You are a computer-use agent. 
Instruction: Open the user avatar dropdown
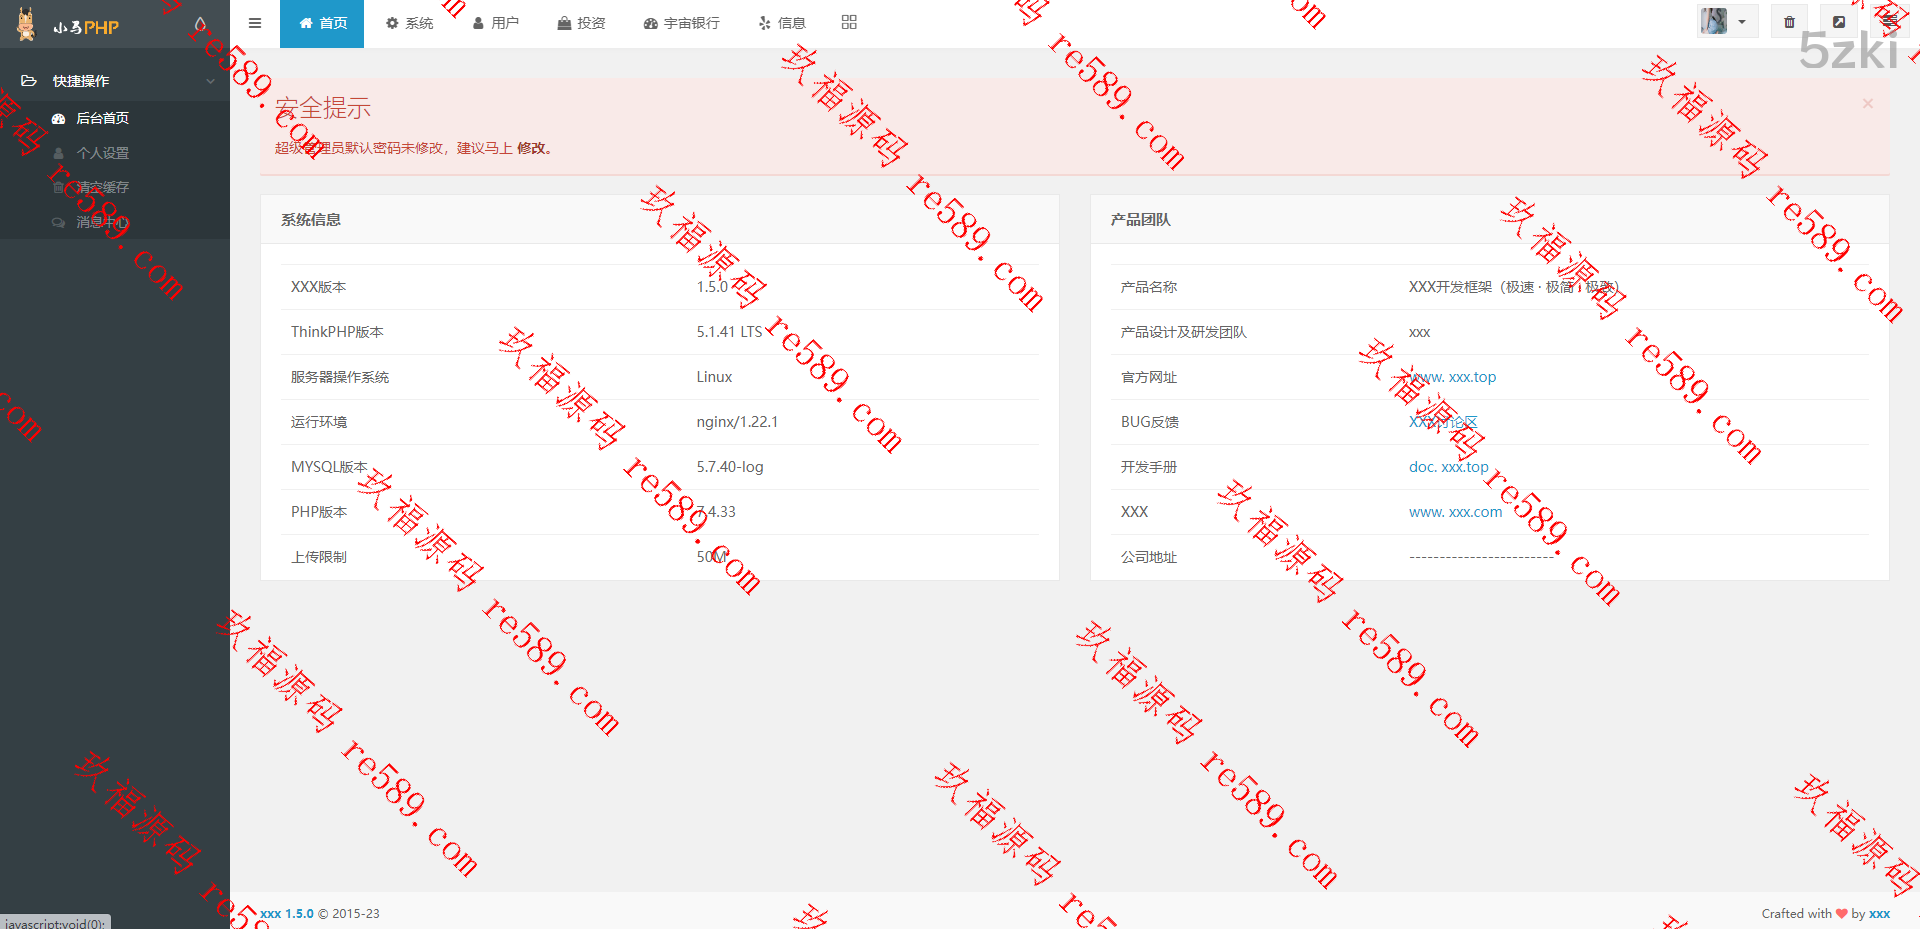(1726, 22)
